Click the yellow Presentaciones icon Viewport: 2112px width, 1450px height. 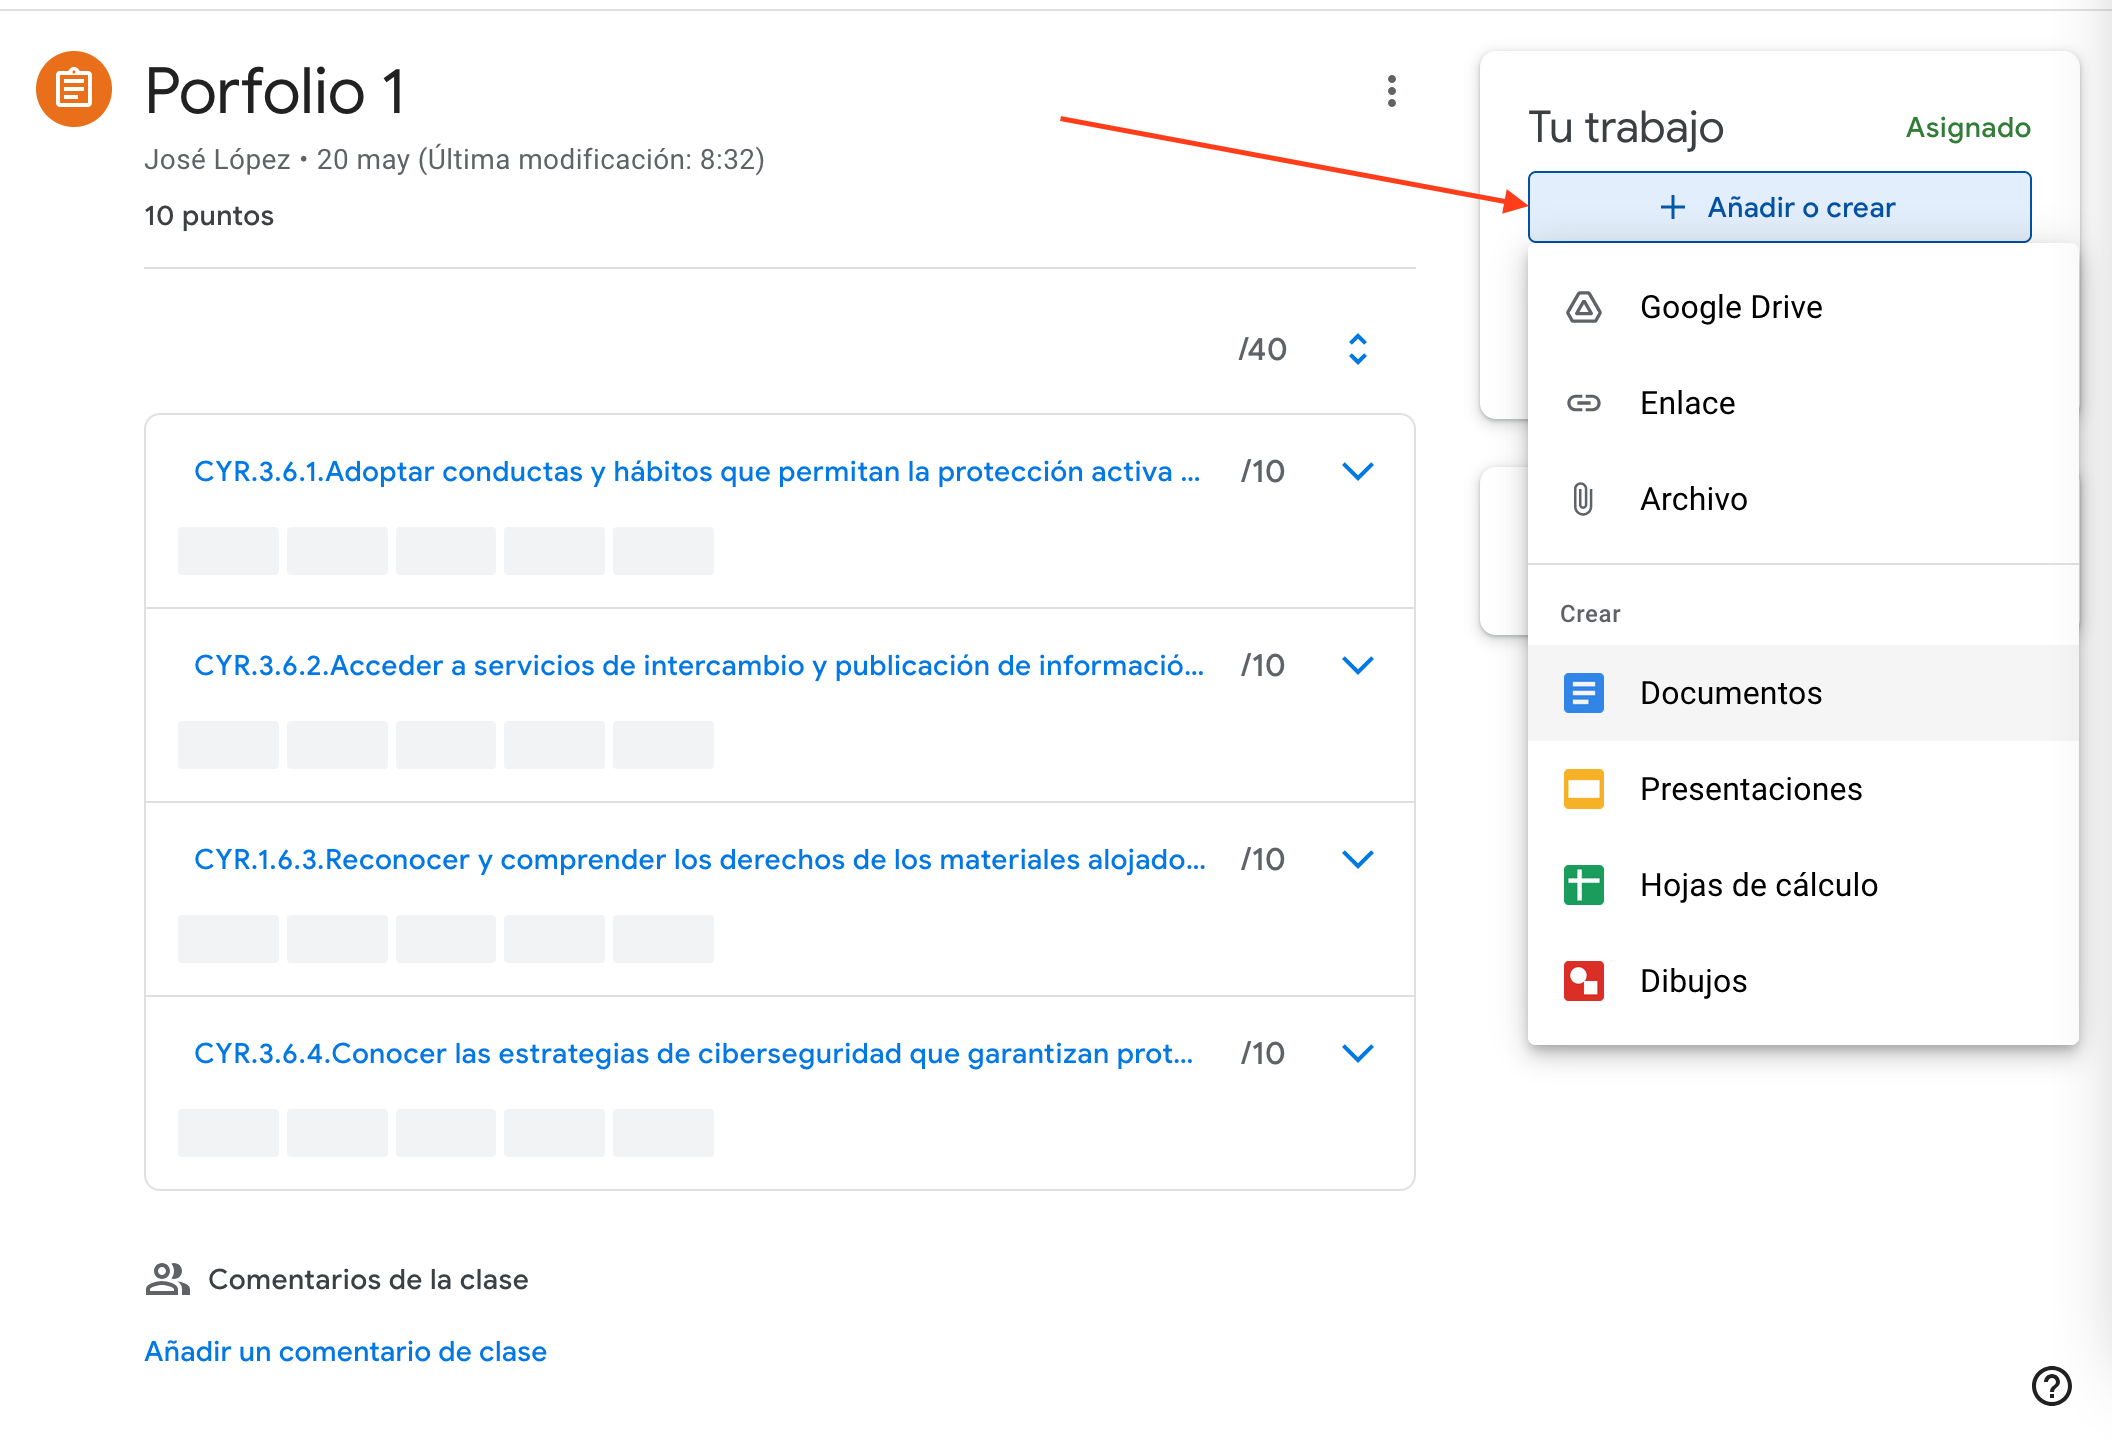(x=1583, y=789)
